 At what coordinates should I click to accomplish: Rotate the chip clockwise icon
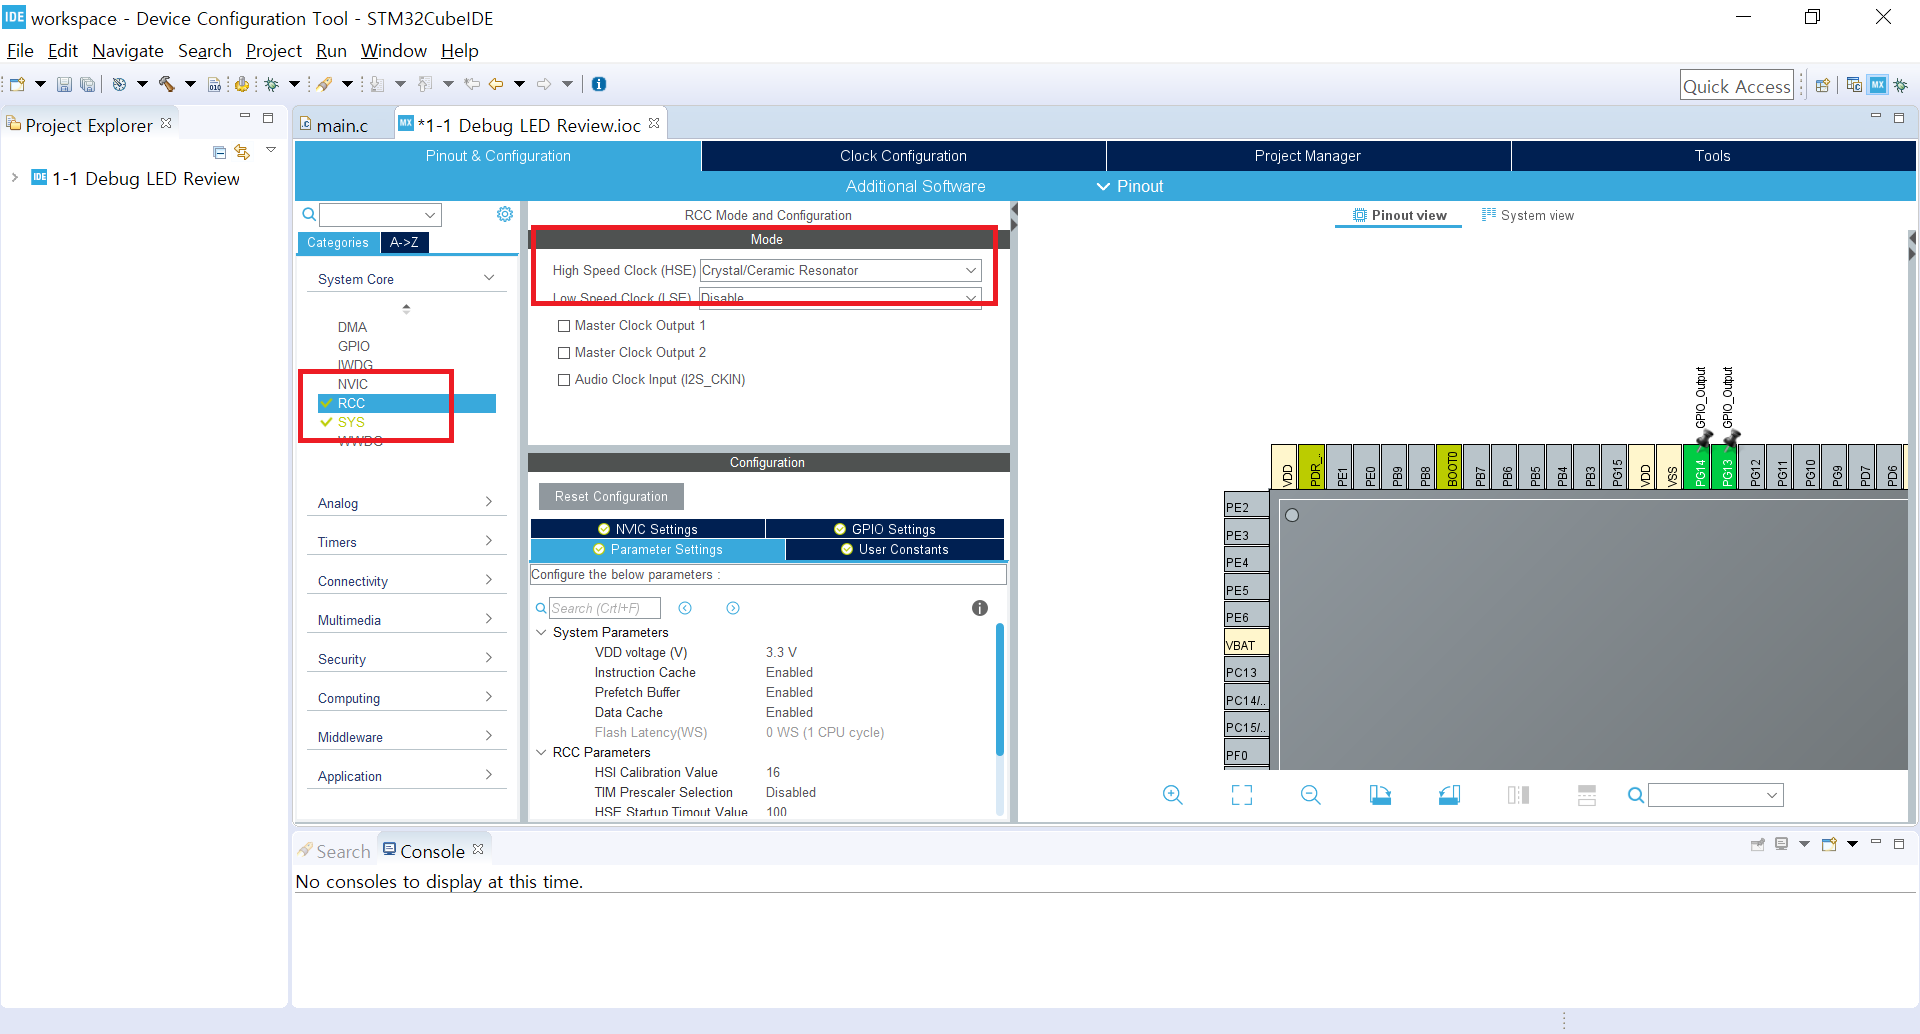click(x=1380, y=795)
